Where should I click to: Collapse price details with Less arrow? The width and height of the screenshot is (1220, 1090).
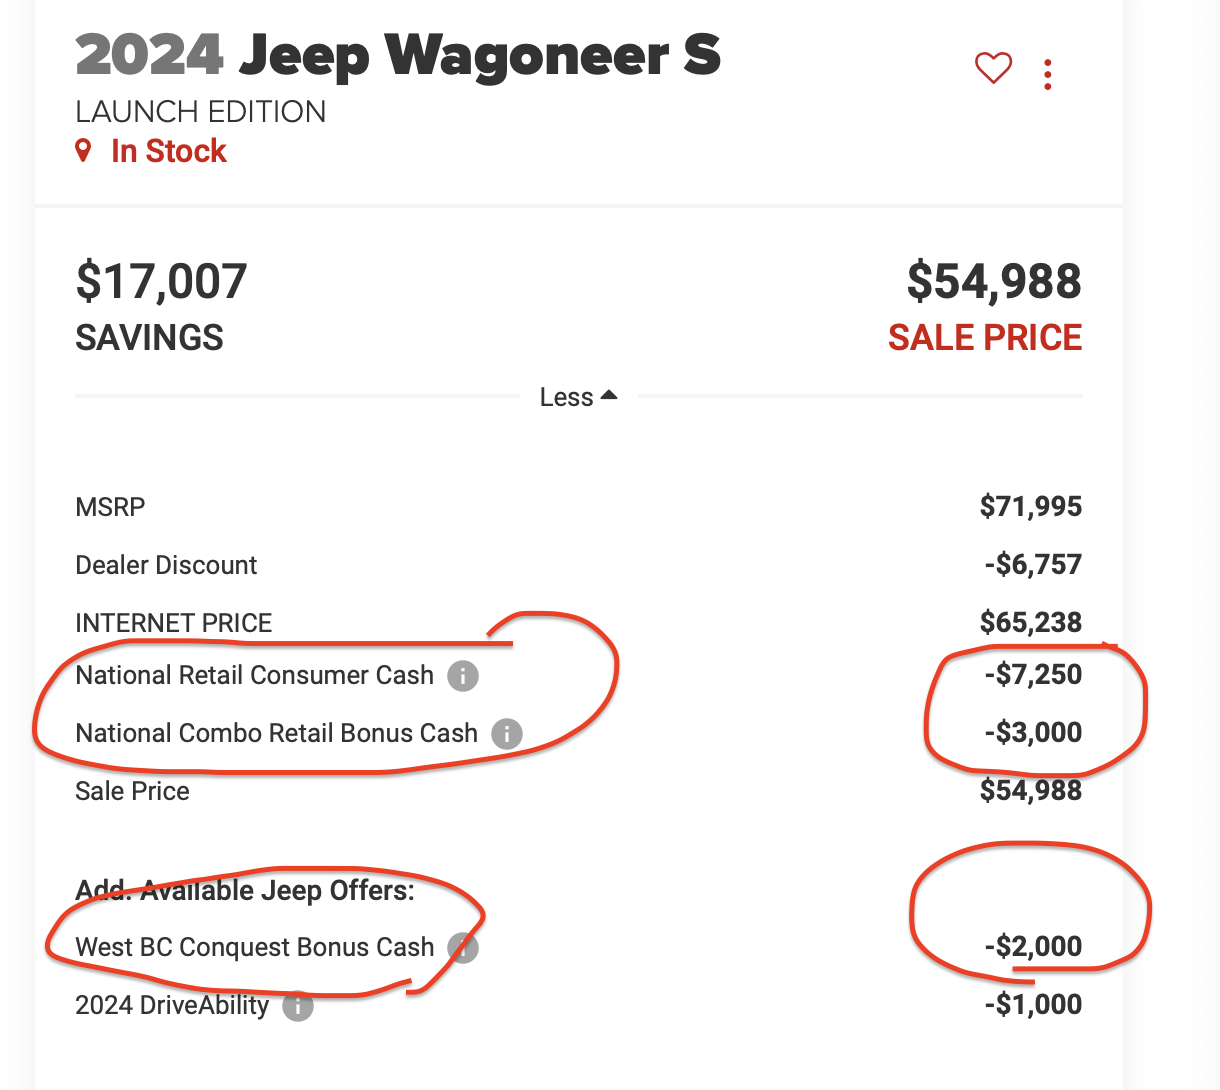(578, 397)
